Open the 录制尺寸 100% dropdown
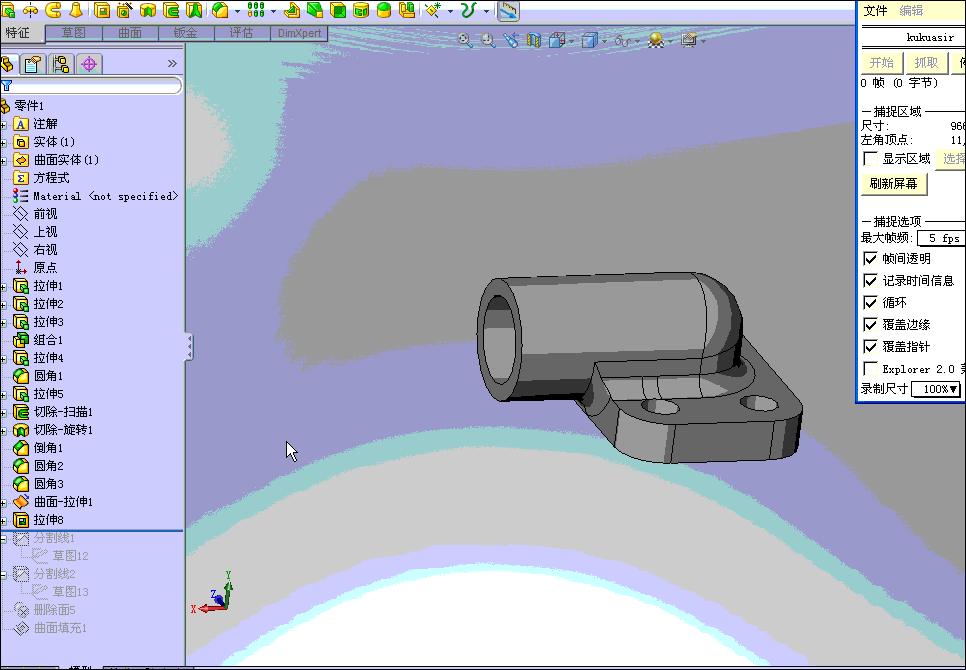This screenshot has width=966, height=670. [x=936, y=389]
